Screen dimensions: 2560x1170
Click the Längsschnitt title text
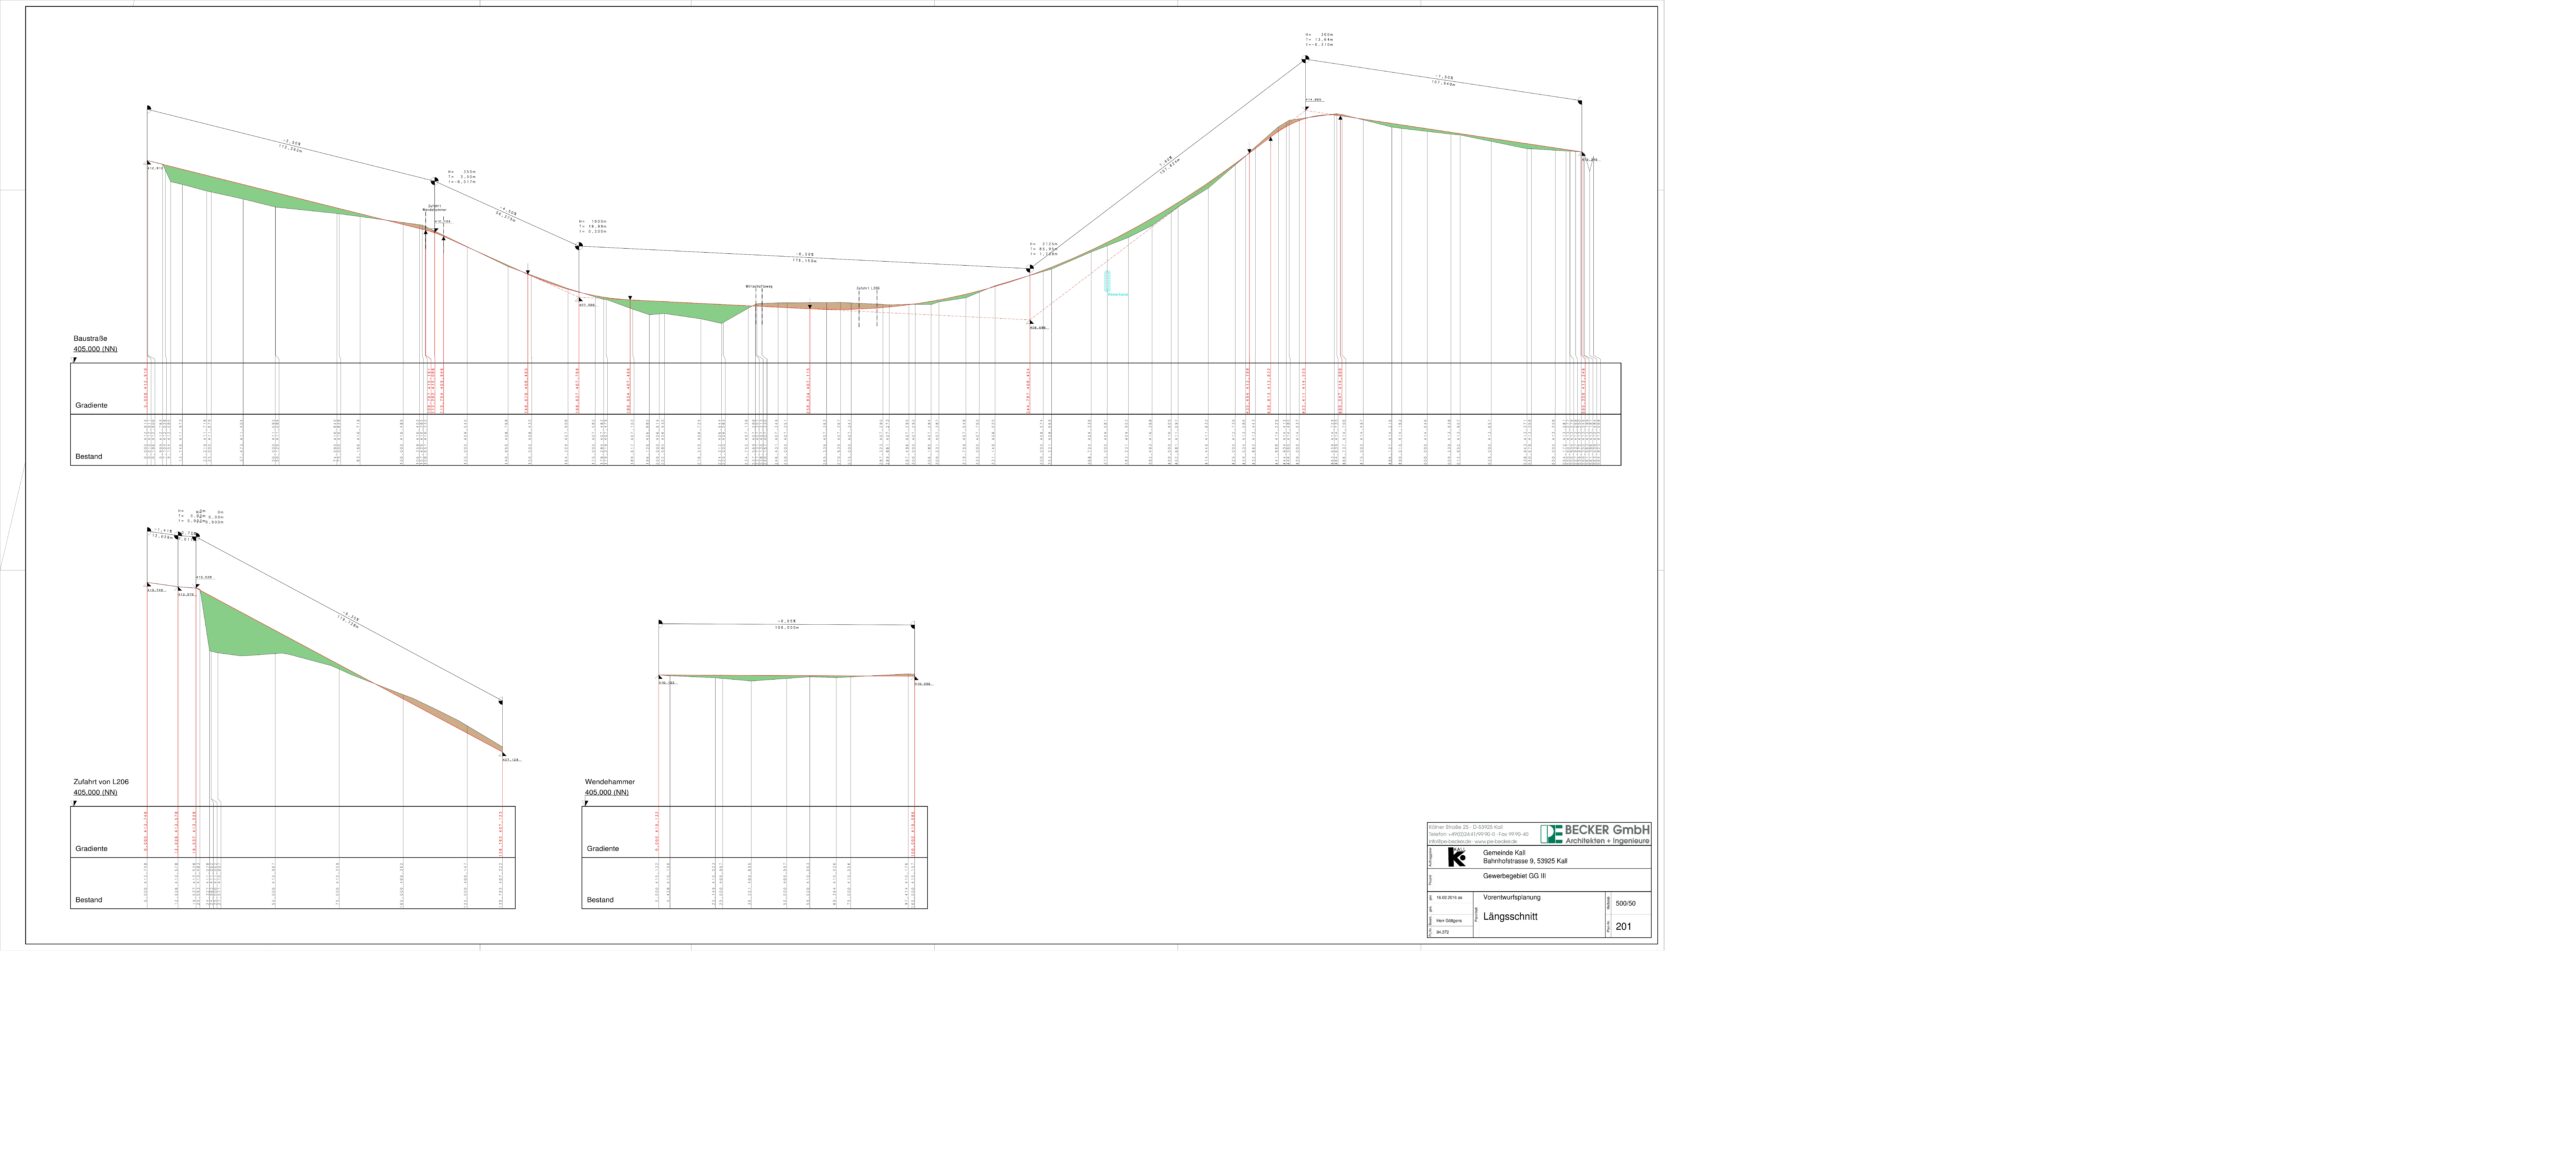1510,917
